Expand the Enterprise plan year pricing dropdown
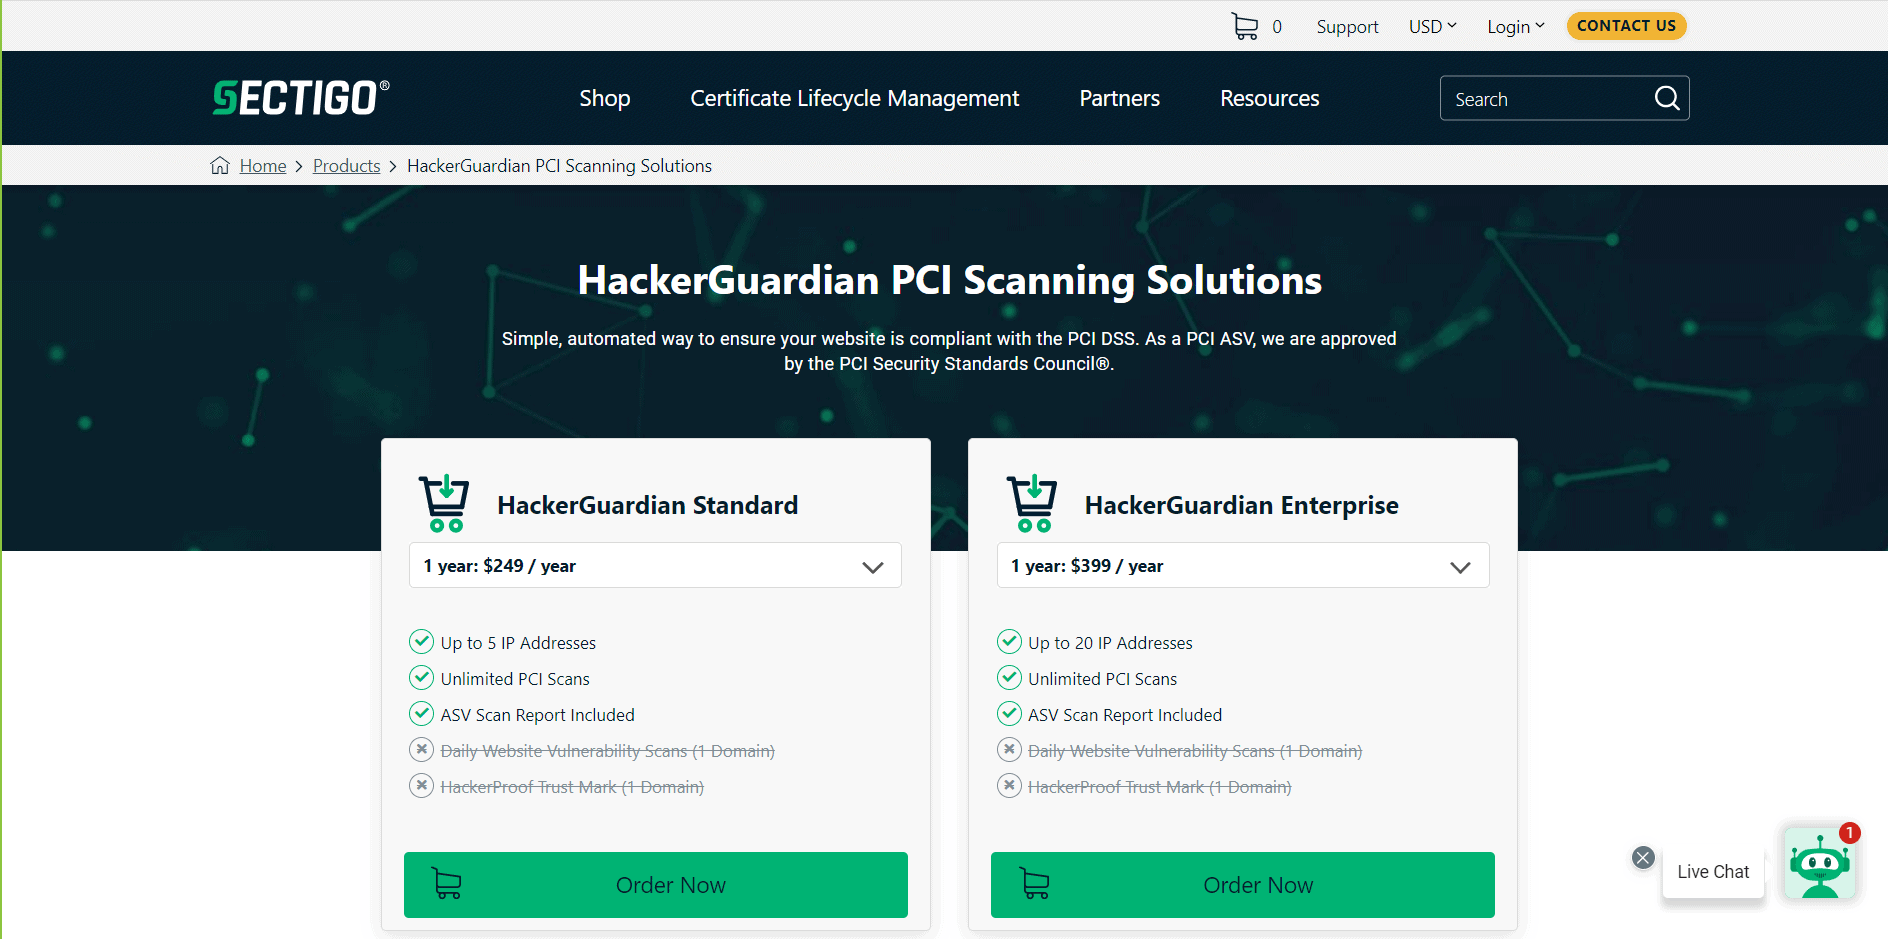This screenshot has width=1888, height=939. 1460,565
